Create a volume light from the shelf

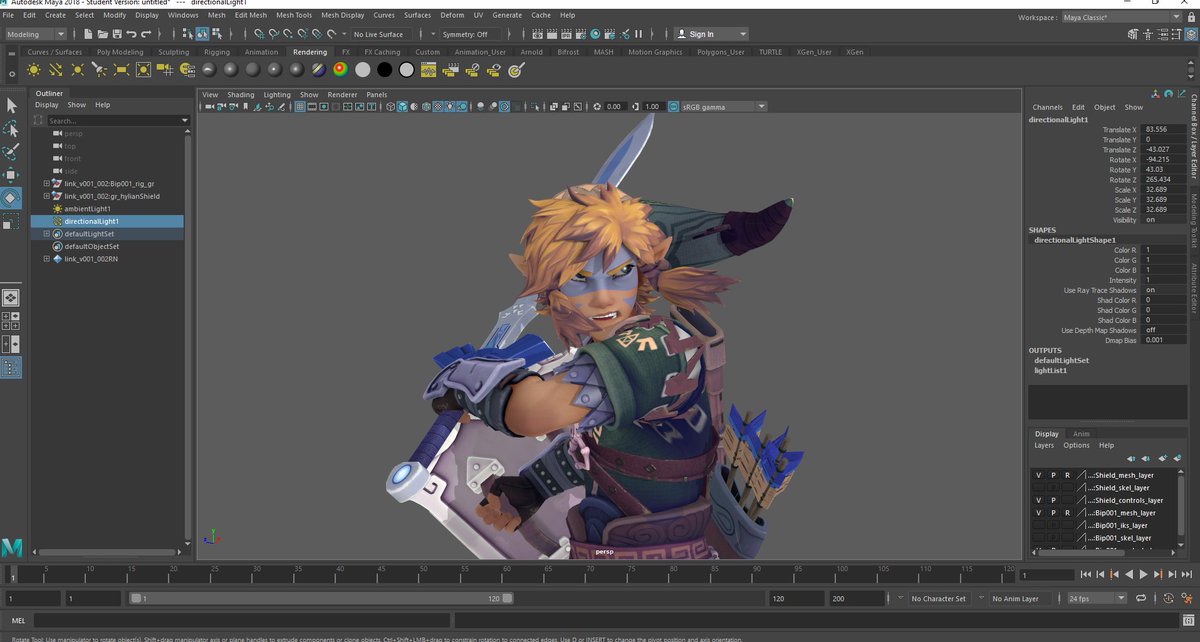click(x=143, y=70)
